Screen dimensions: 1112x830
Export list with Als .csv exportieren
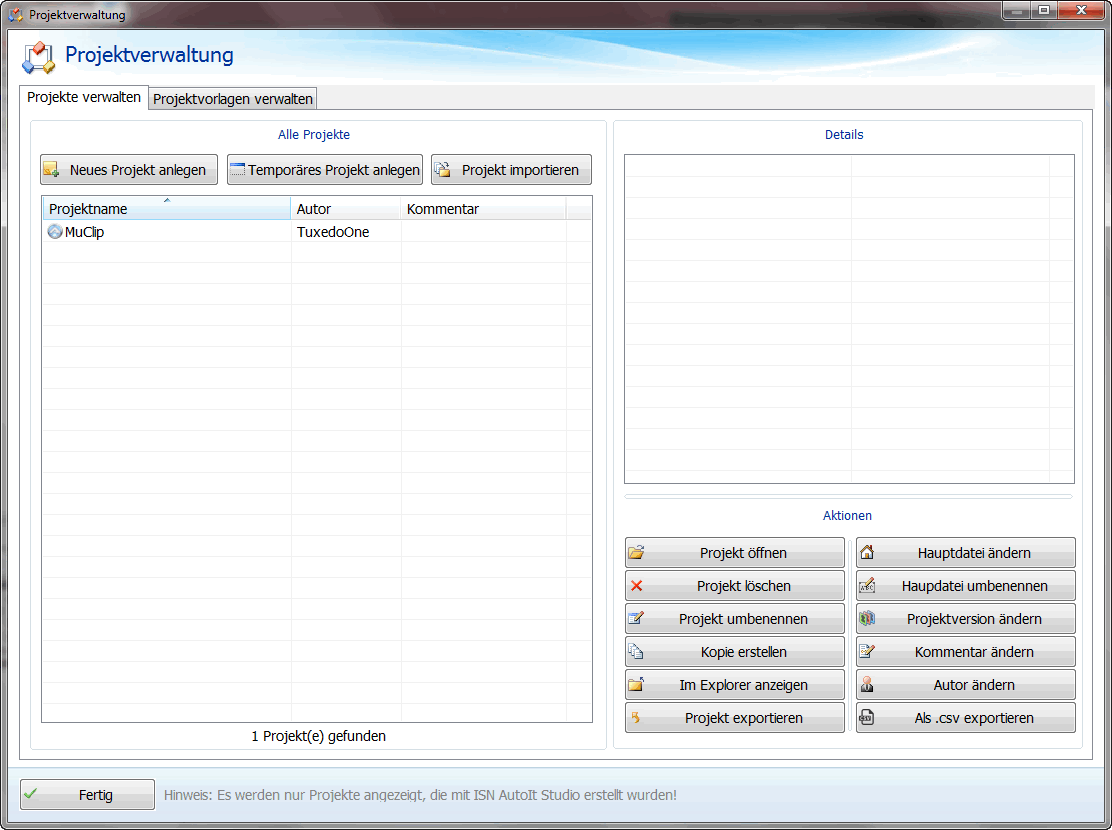click(966, 718)
